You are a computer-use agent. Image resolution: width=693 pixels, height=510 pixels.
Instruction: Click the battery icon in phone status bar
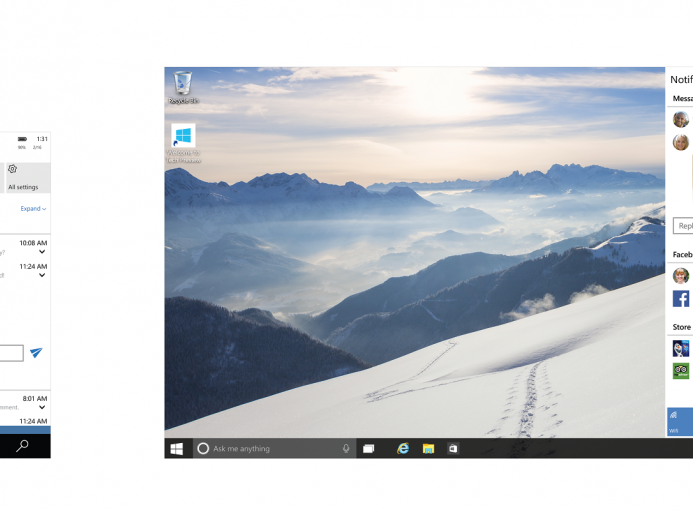22,139
